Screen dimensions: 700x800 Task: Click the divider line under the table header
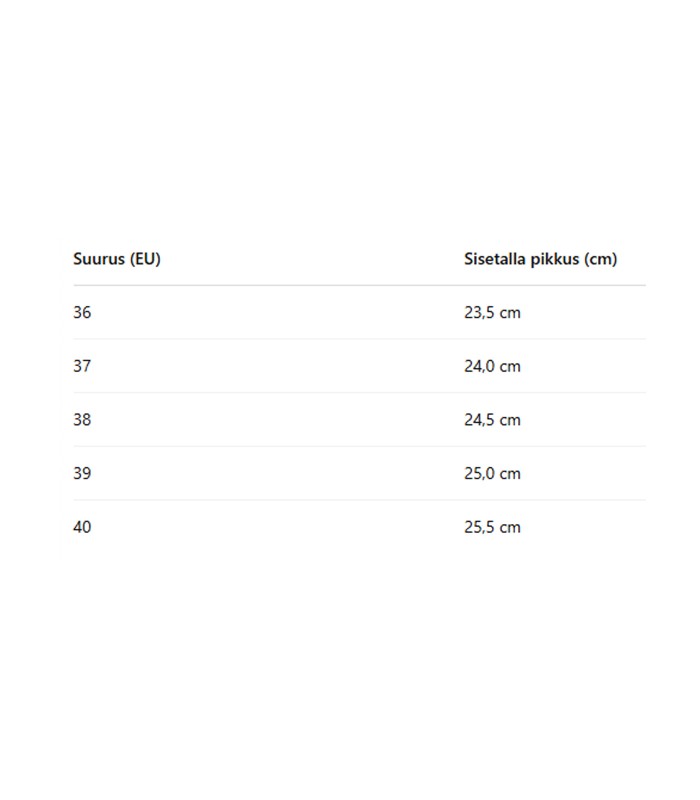coord(359,286)
